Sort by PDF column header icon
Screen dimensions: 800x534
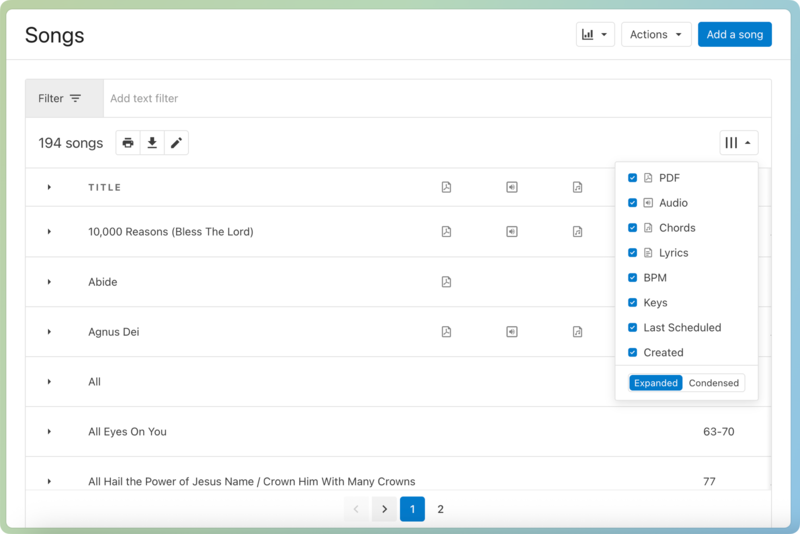click(x=446, y=187)
